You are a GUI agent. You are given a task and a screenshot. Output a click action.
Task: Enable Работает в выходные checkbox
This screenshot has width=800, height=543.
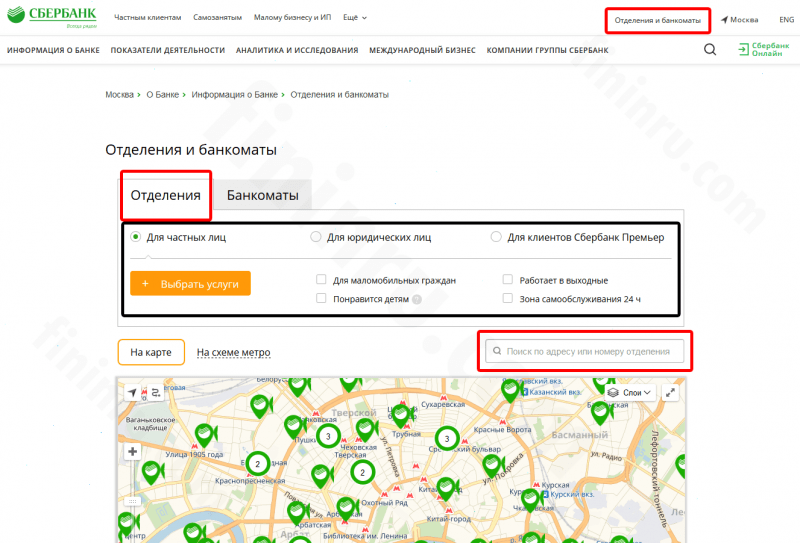[508, 279]
